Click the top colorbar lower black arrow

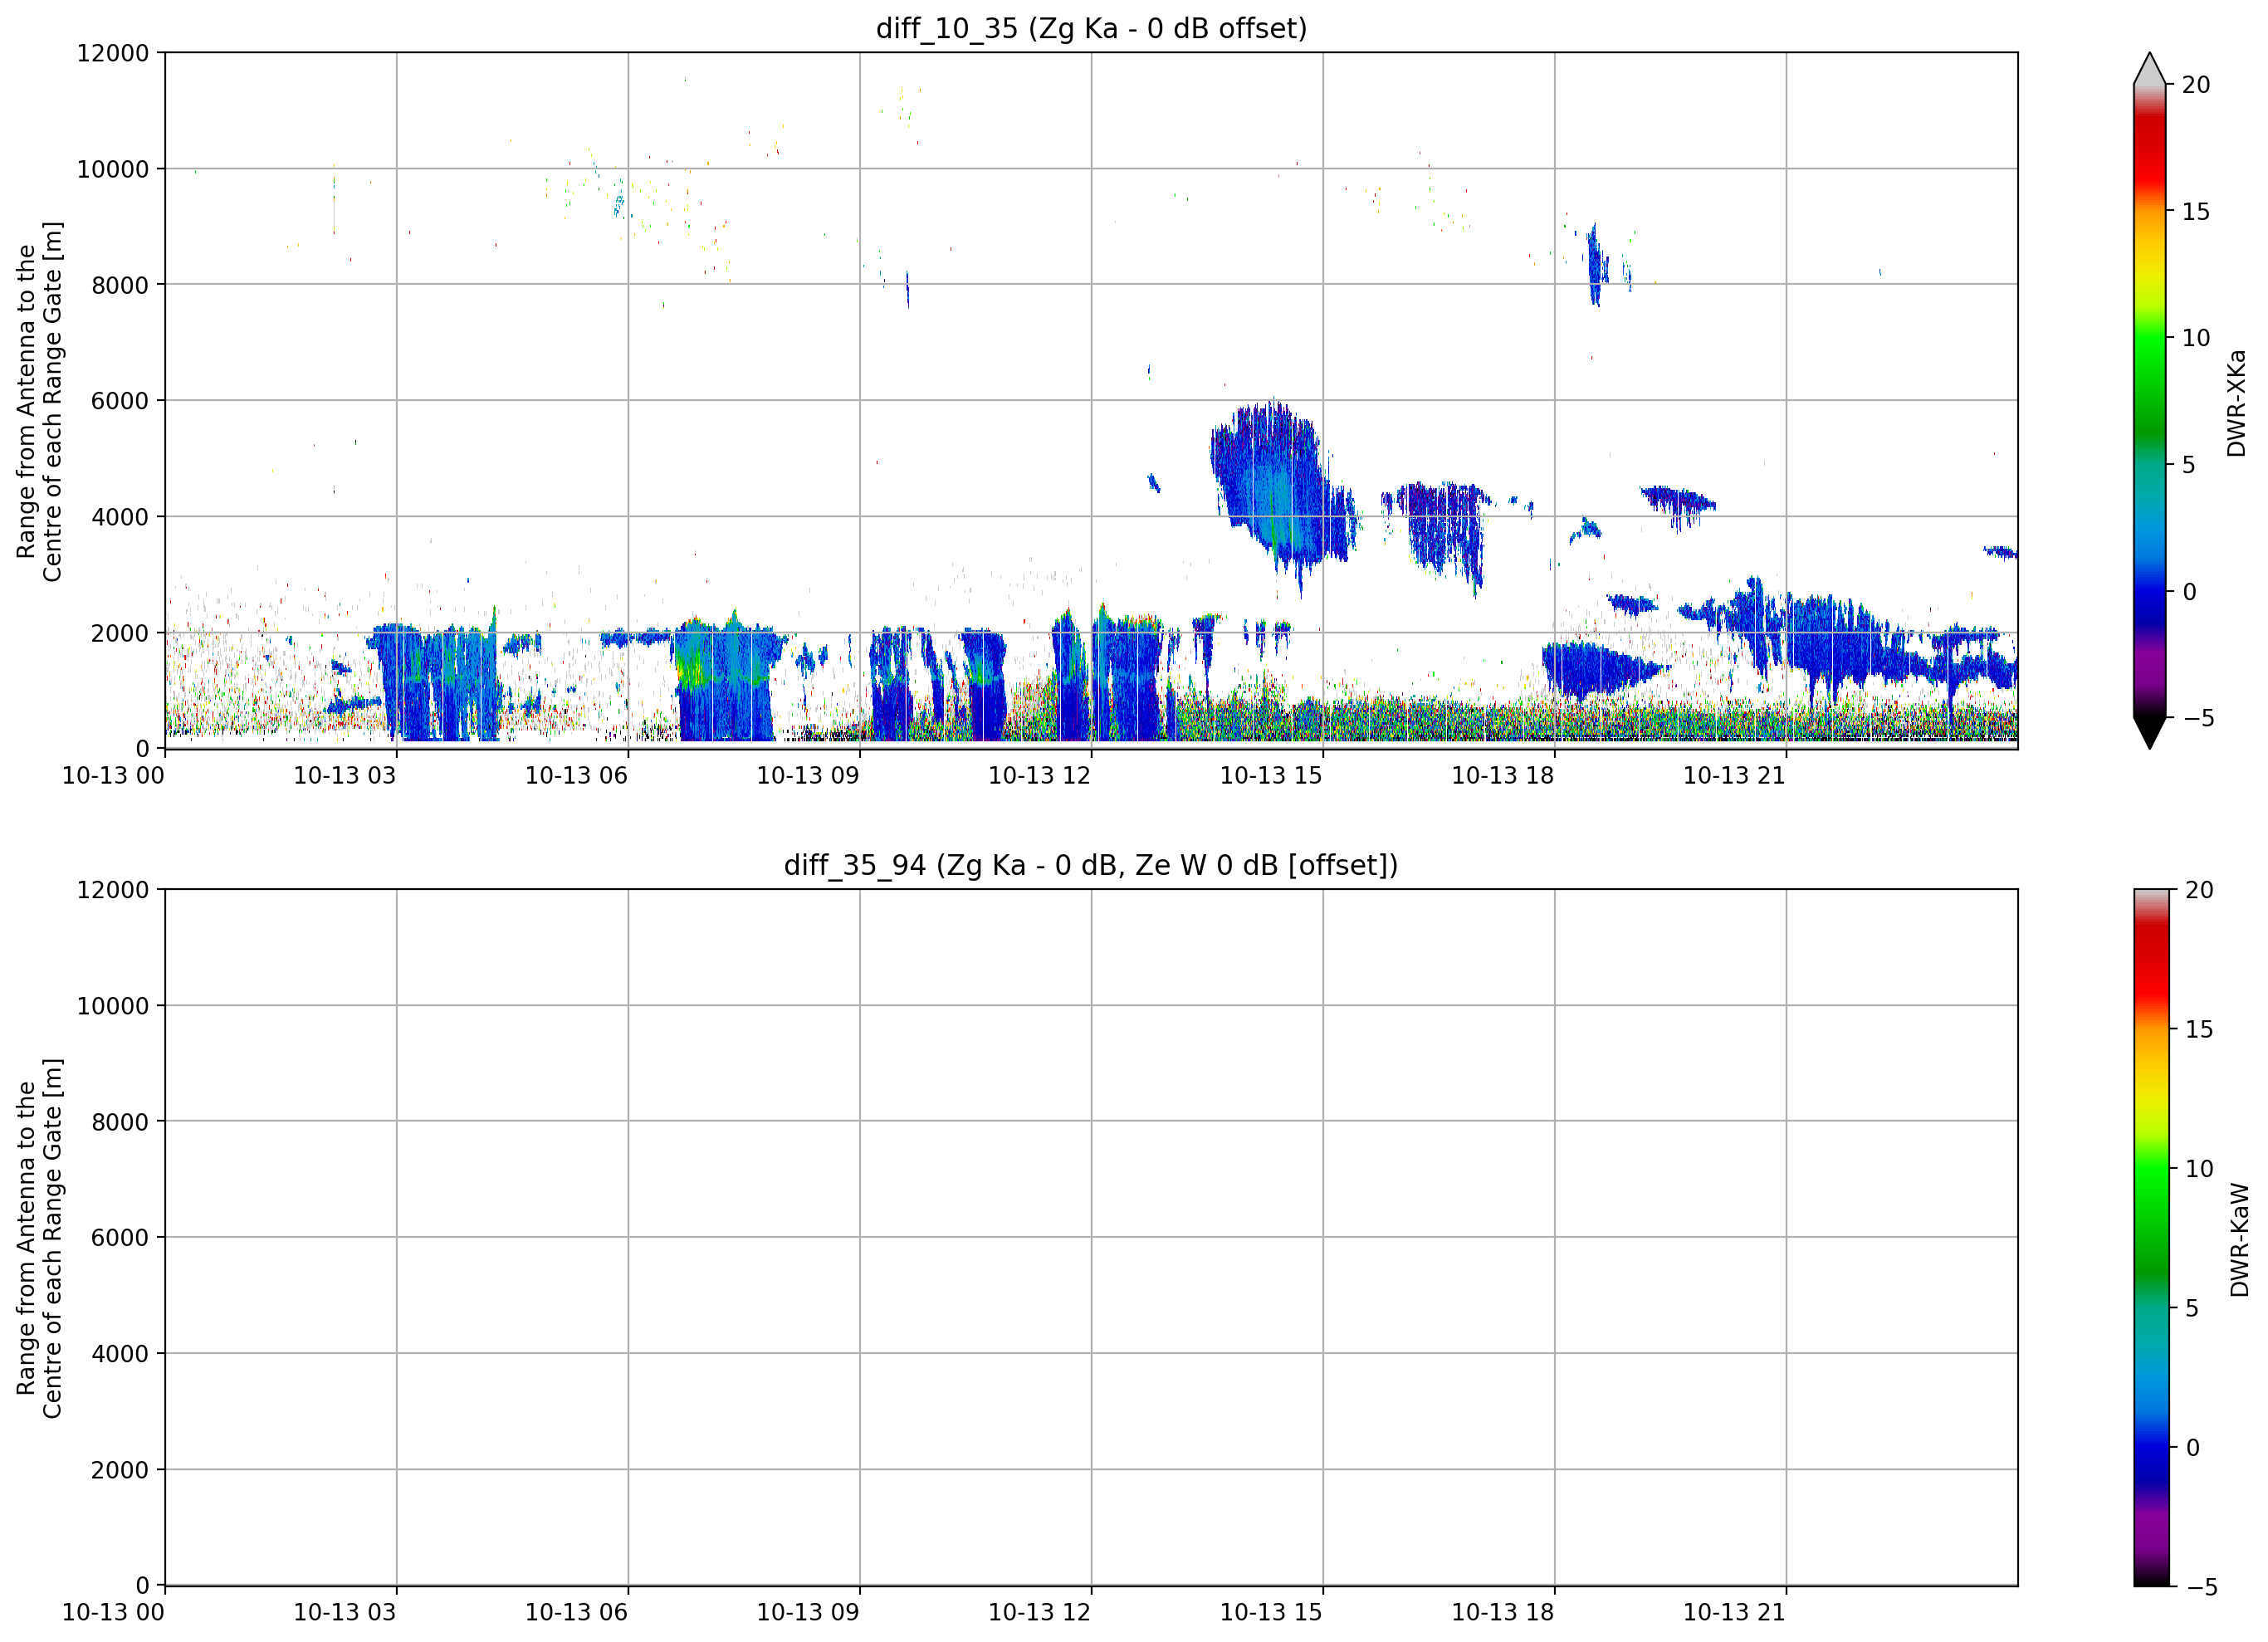[2150, 733]
